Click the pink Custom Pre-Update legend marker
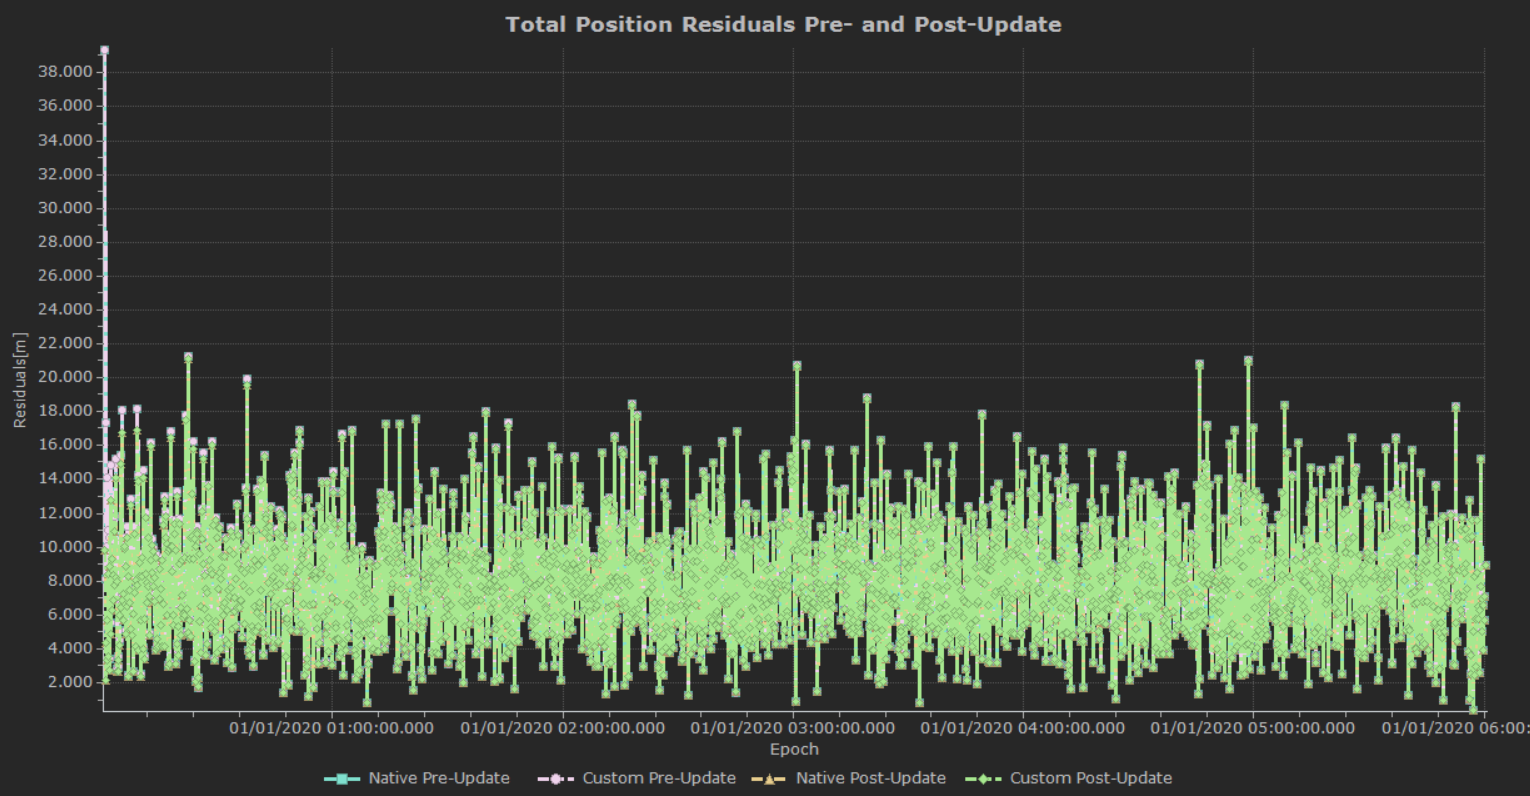1530x796 pixels. click(556, 778)
